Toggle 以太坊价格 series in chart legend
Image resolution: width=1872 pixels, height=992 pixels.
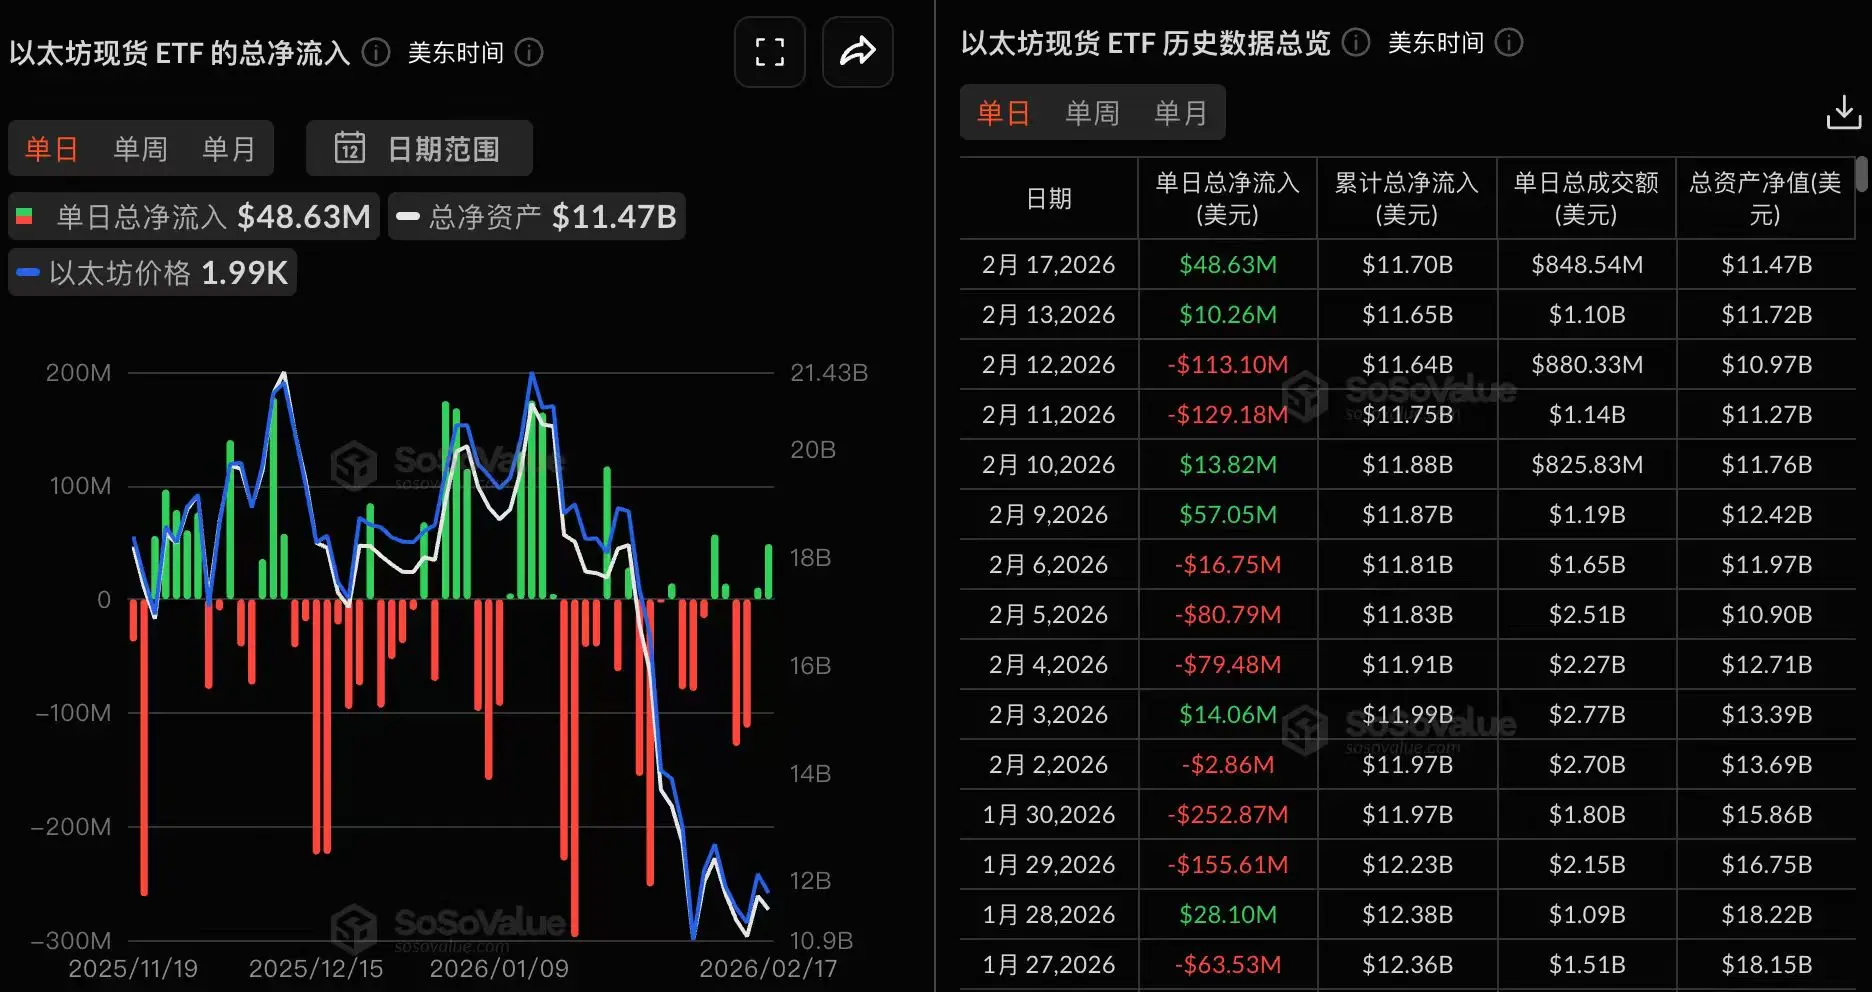[152, 272]
